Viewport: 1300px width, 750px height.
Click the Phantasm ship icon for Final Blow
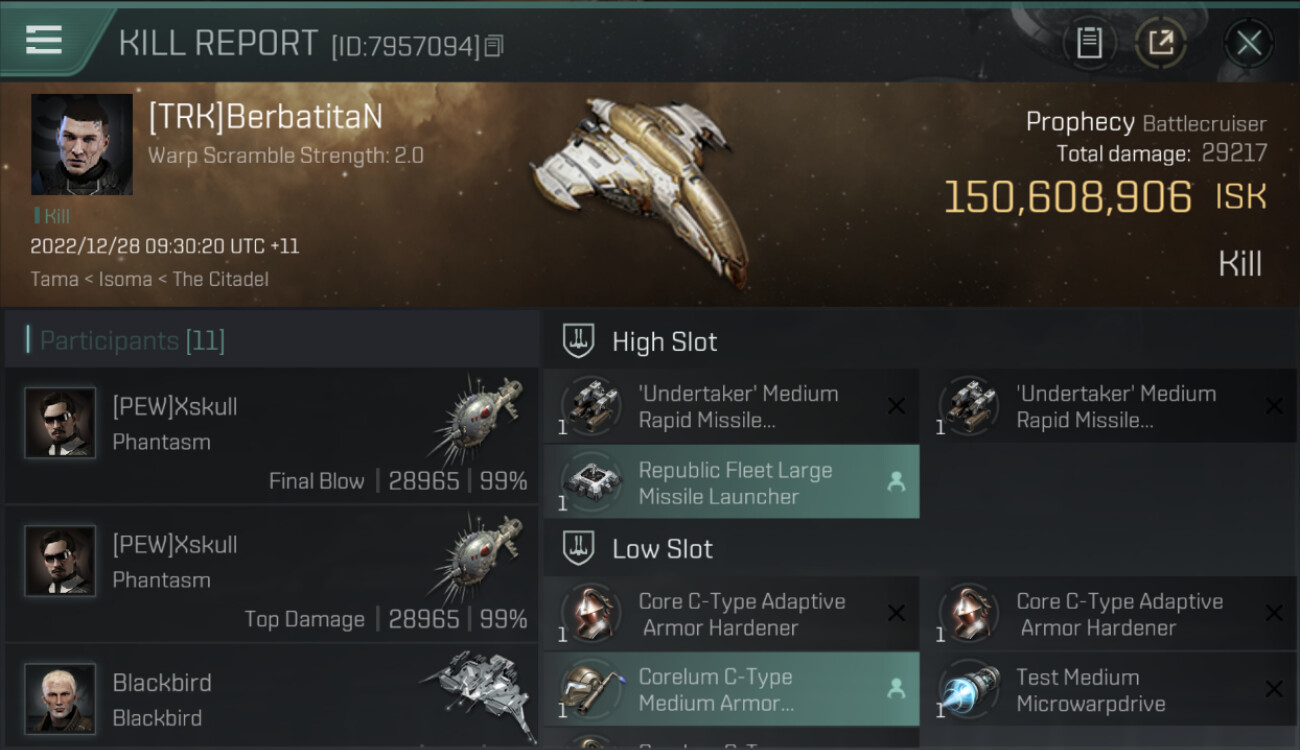[x=479, y=420]
